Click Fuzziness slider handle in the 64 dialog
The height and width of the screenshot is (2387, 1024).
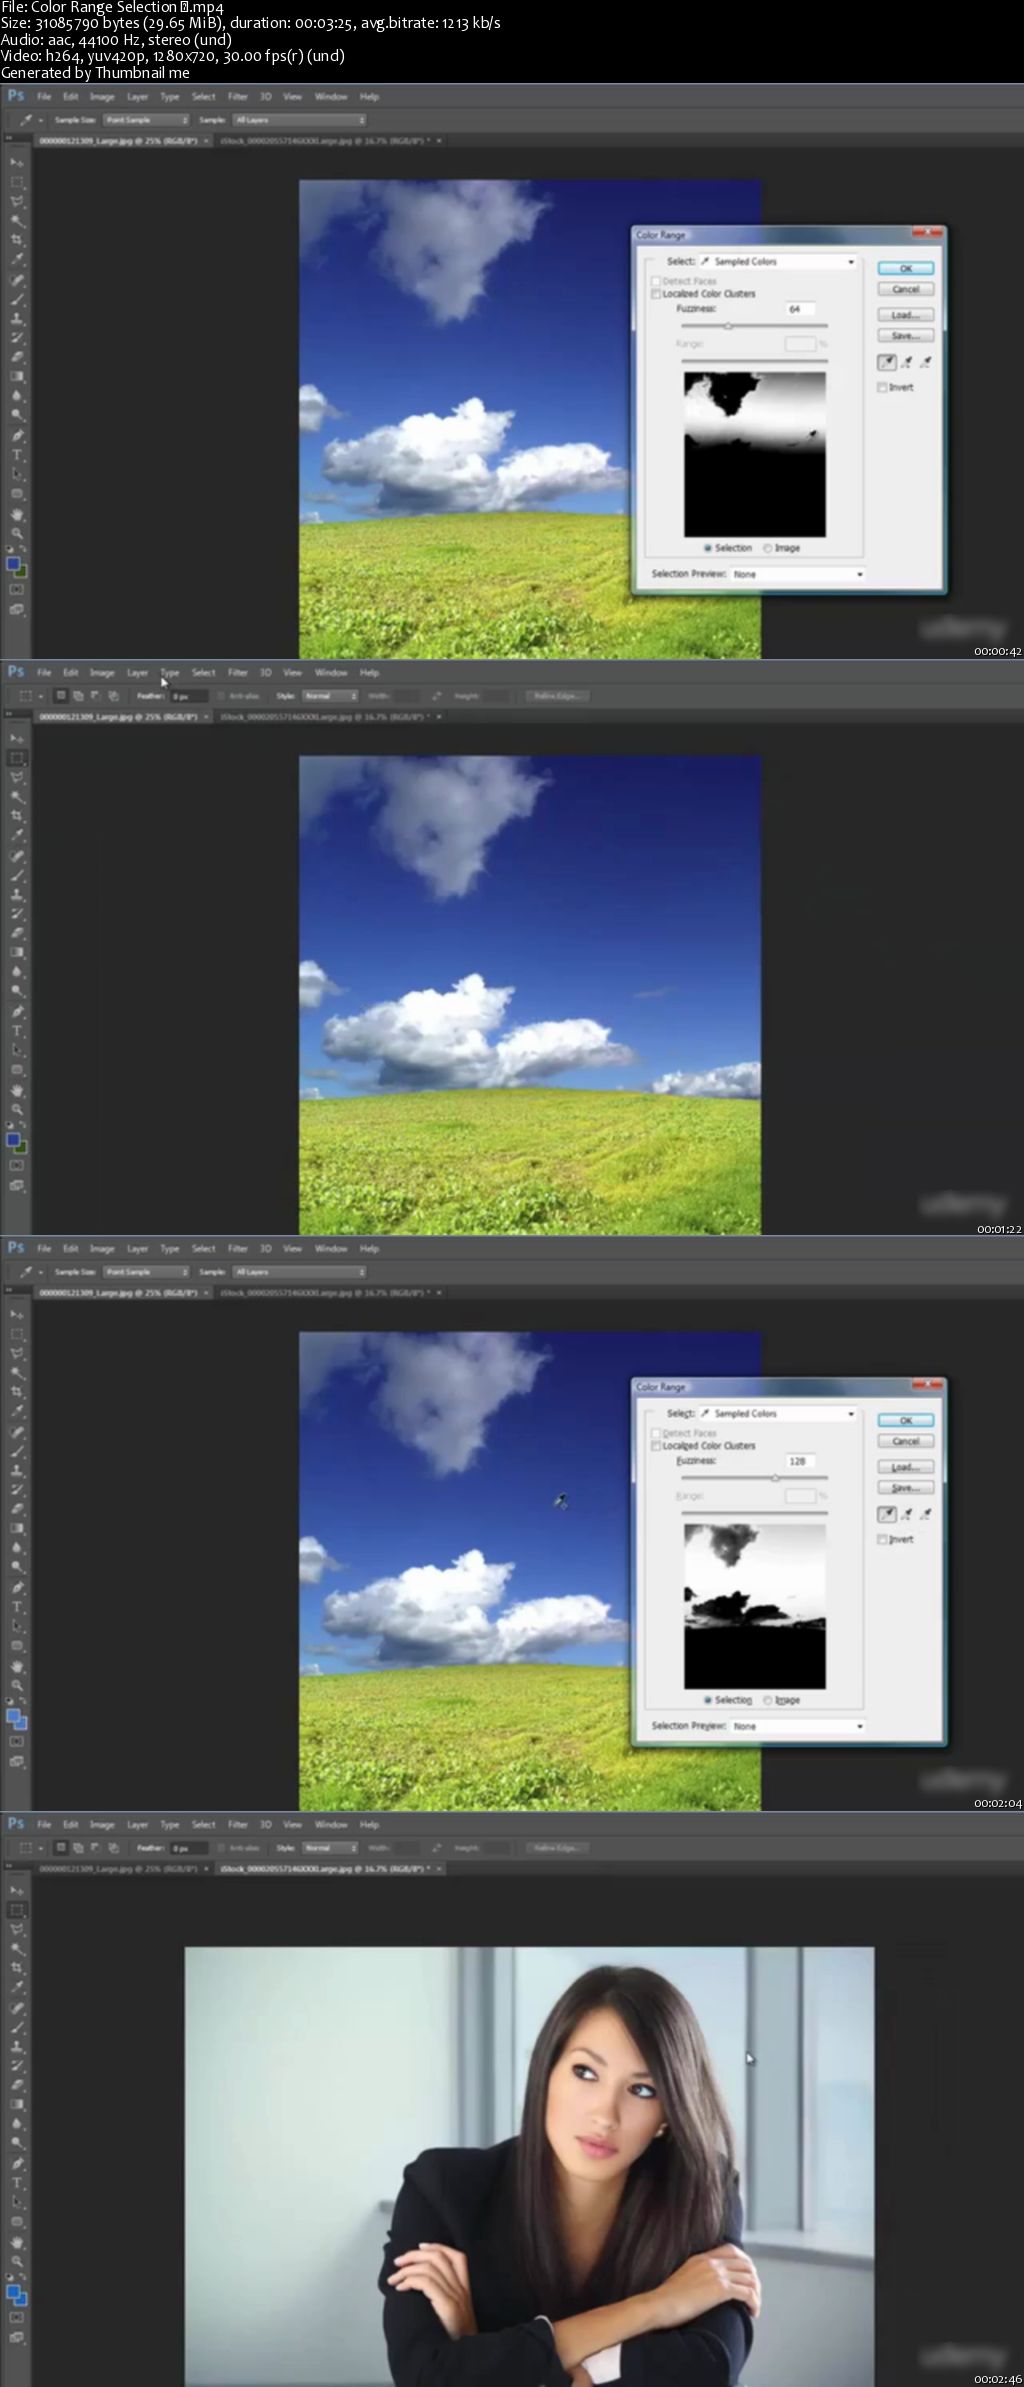point(728,326)
